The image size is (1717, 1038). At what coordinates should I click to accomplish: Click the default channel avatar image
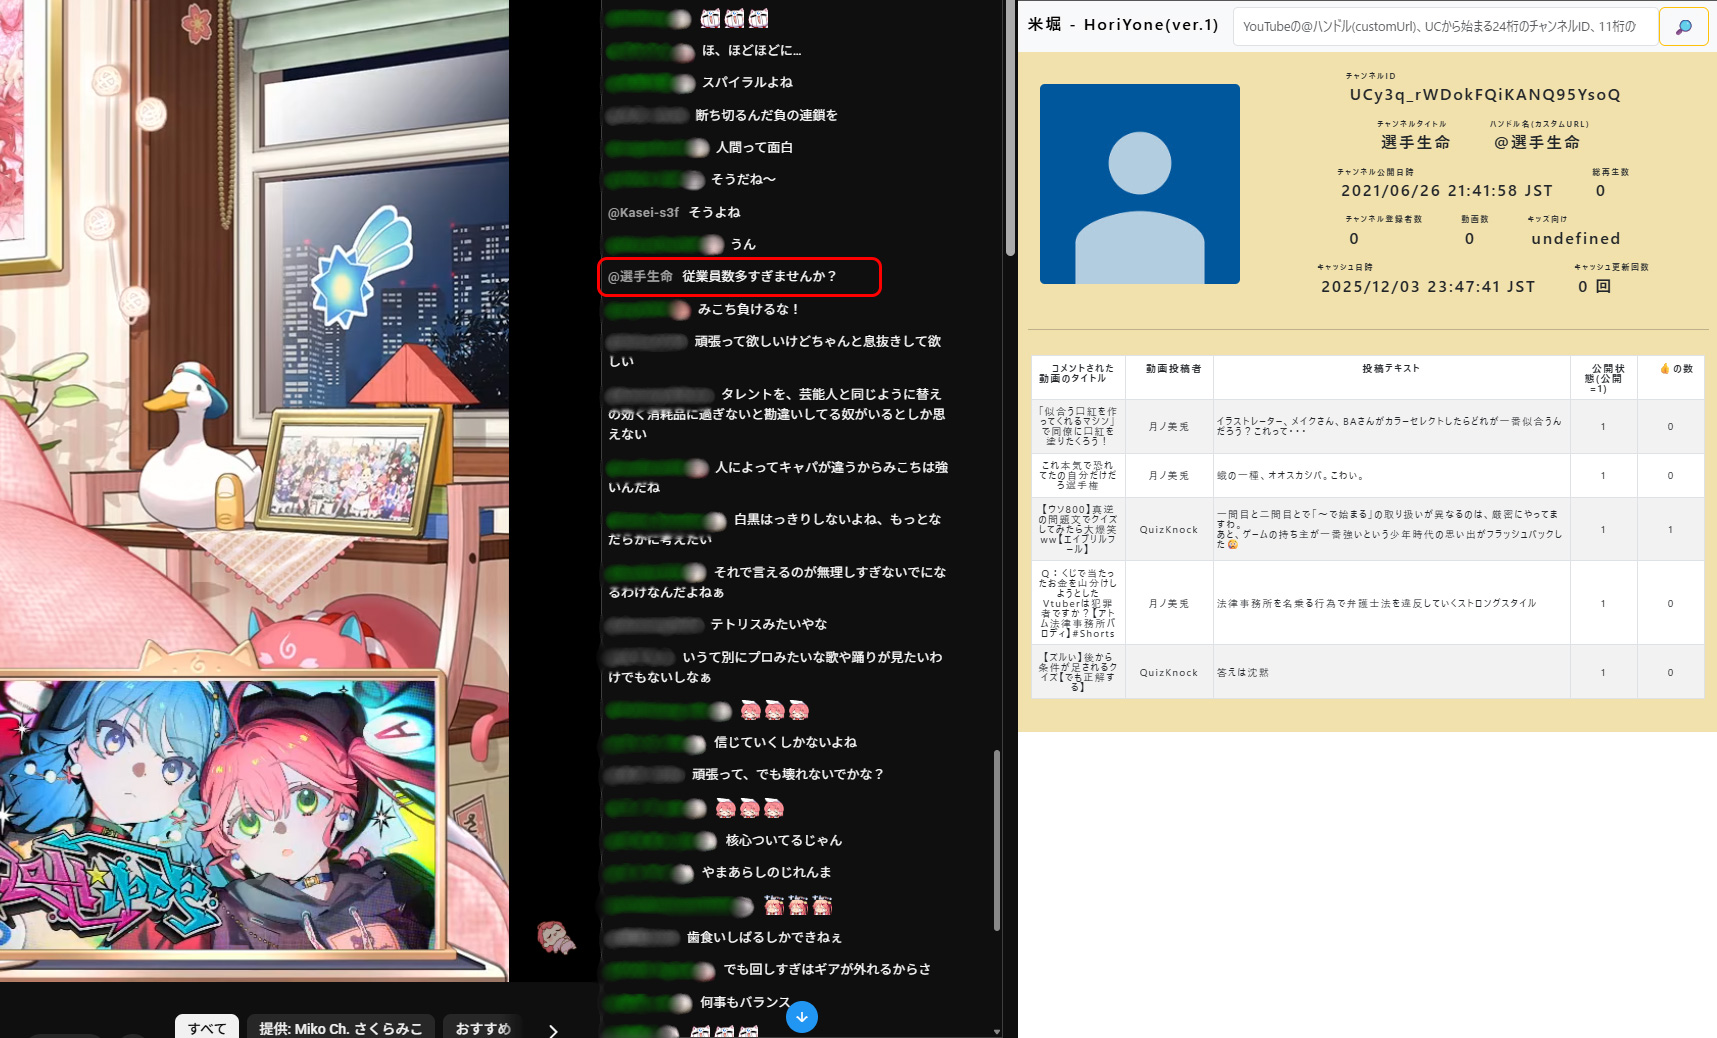1139,184
